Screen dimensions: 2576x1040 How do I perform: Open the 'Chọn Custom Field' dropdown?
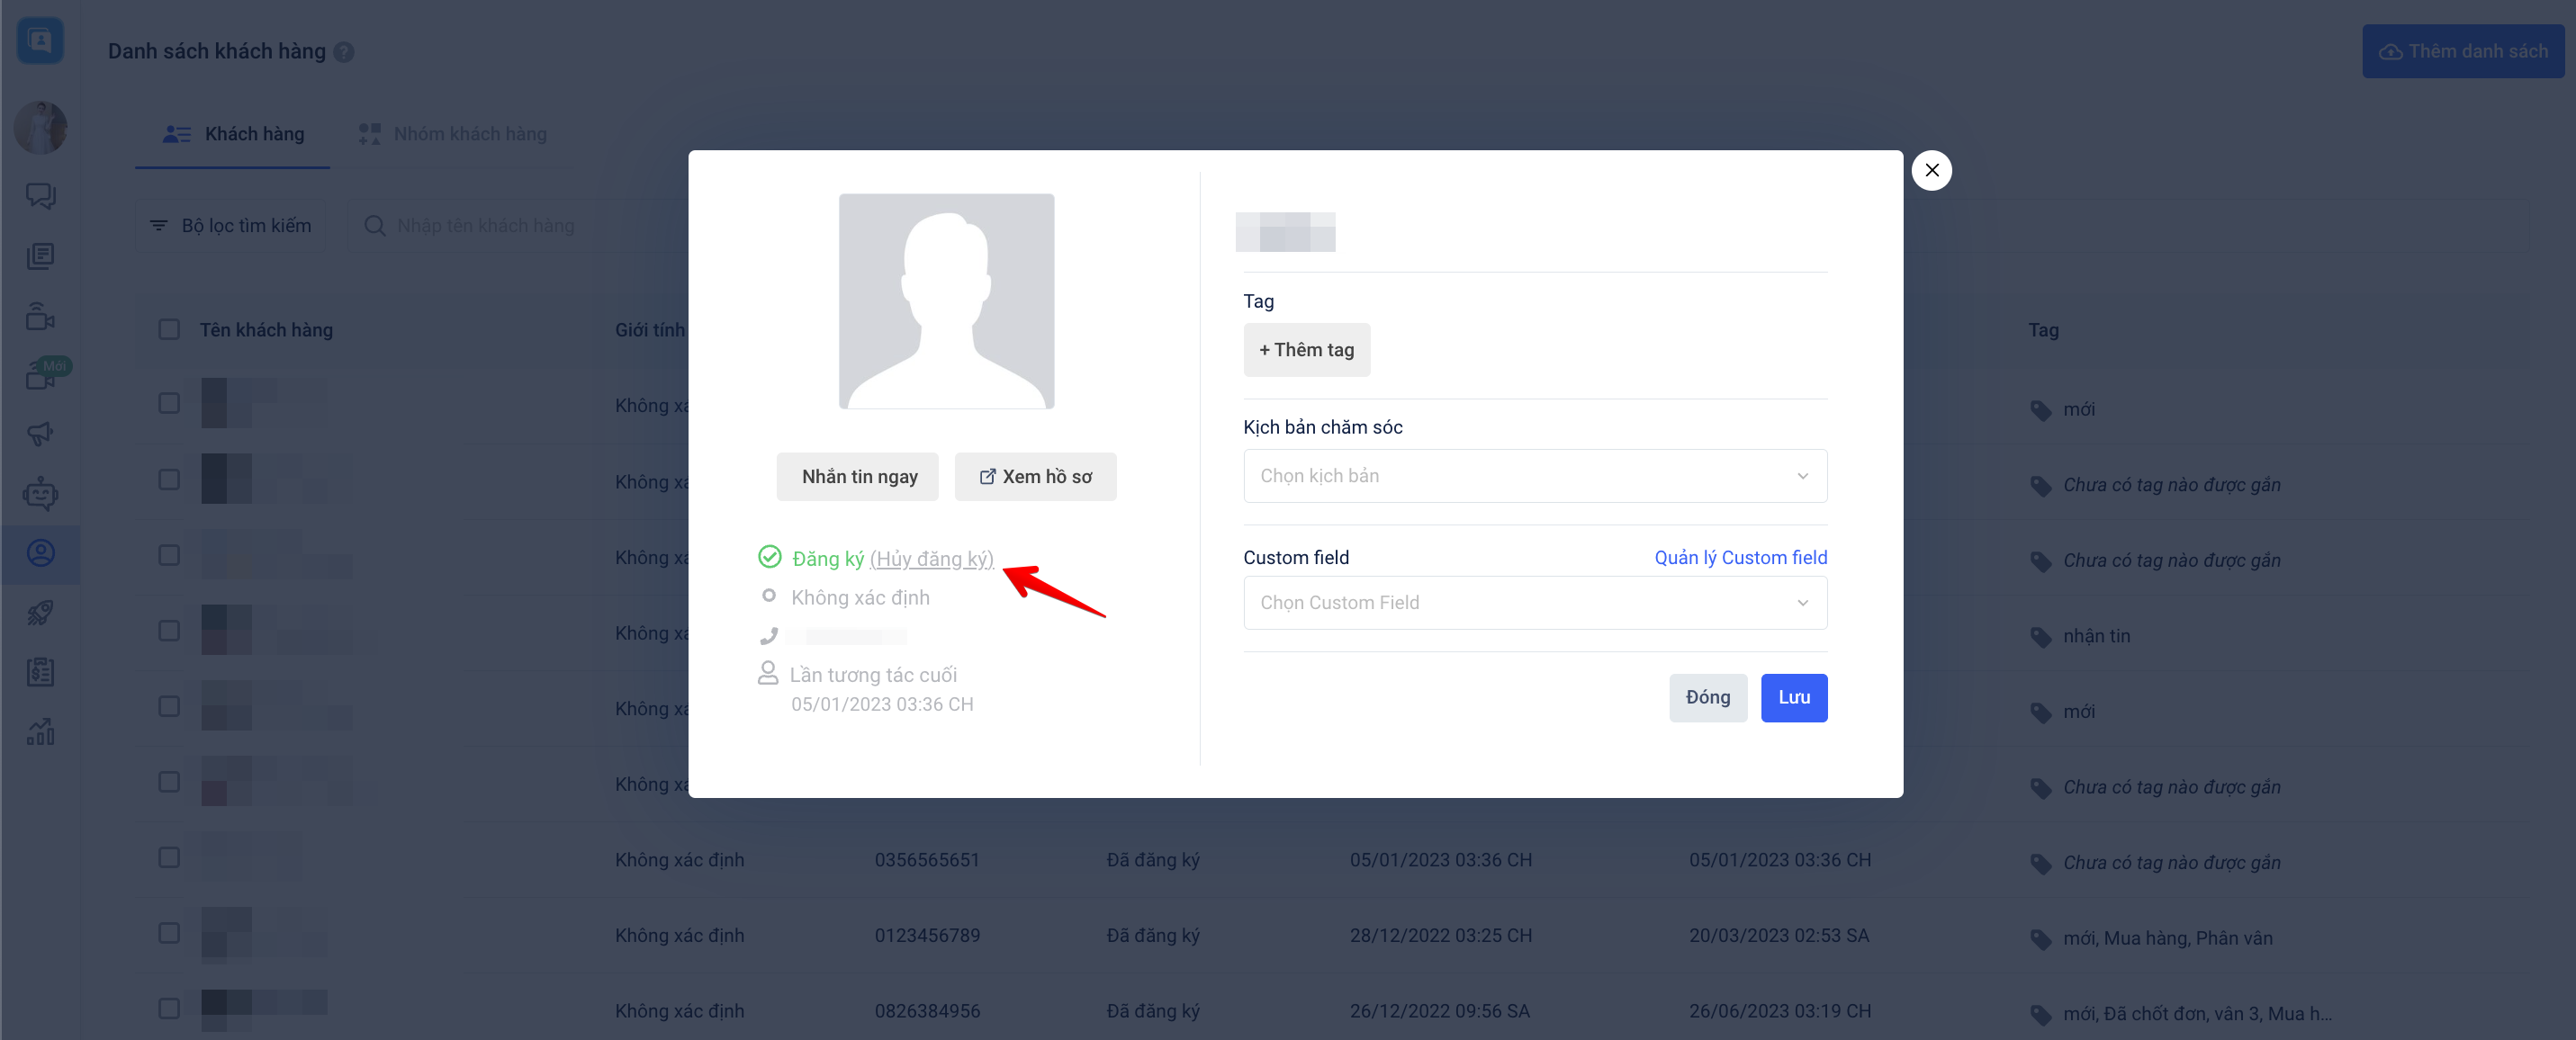[1534, 603]
